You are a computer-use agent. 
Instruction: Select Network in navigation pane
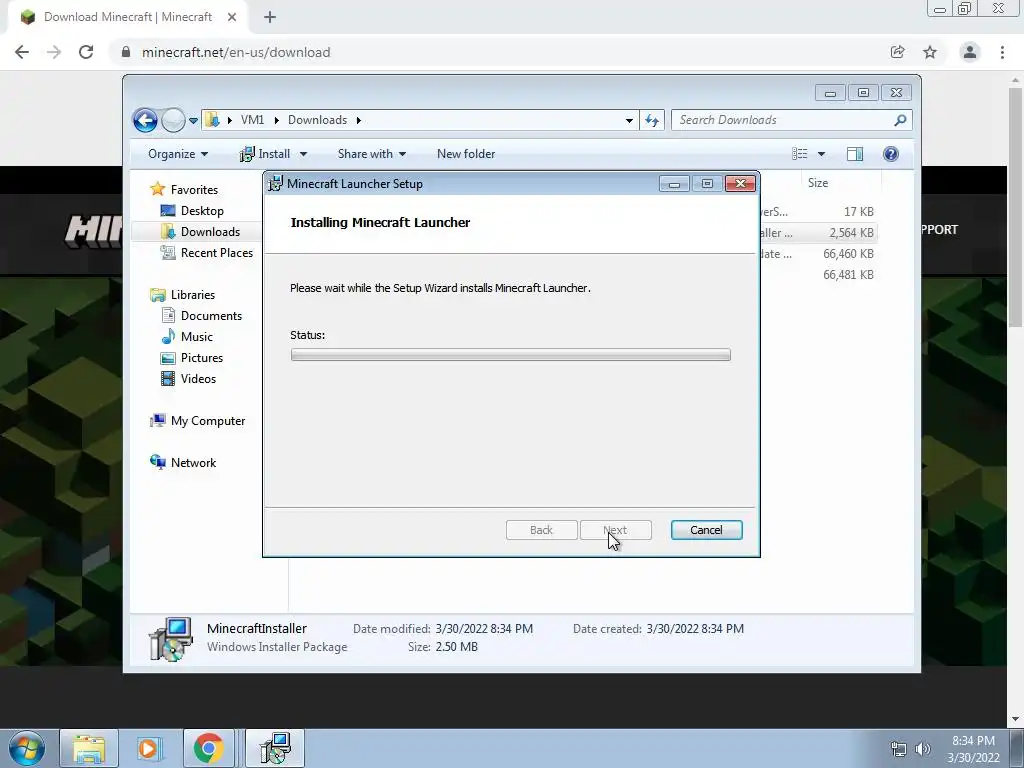[x=193, y=463]
